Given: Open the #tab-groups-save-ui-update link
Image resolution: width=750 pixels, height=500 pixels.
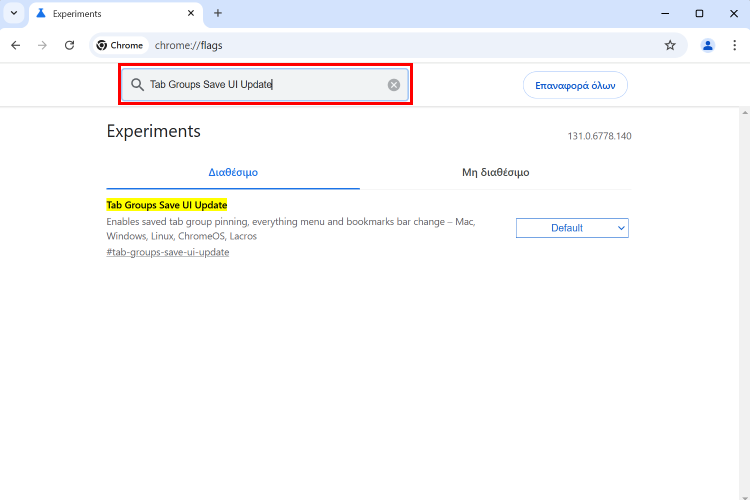Looking at the screenshot, I should [167, 252].
